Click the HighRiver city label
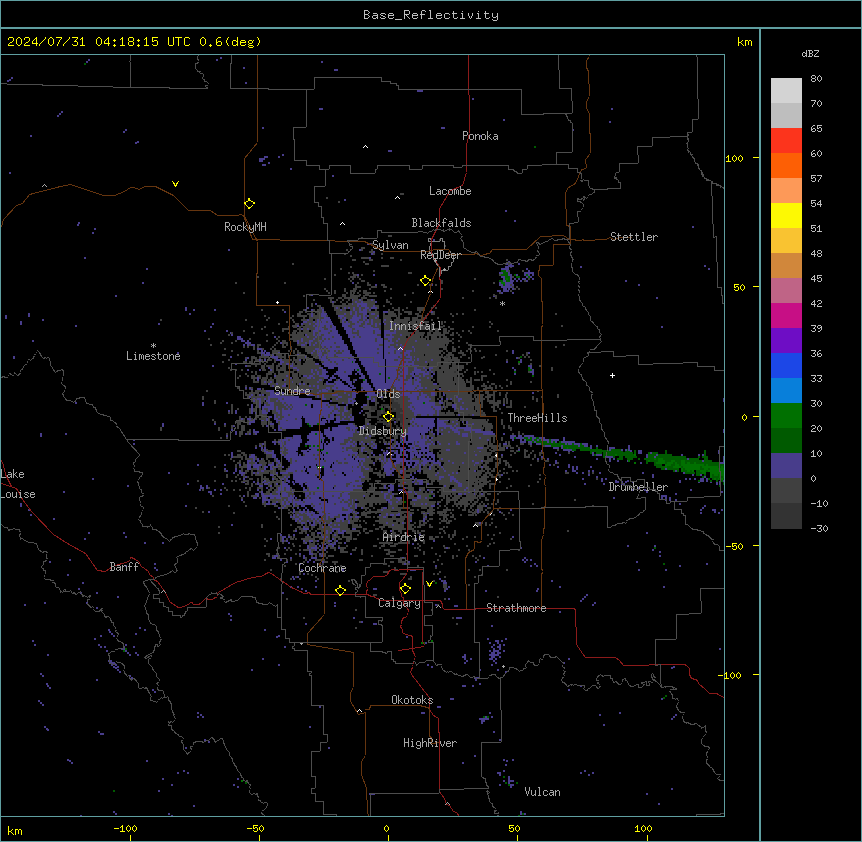862x842 pixels. coord(430,743)
